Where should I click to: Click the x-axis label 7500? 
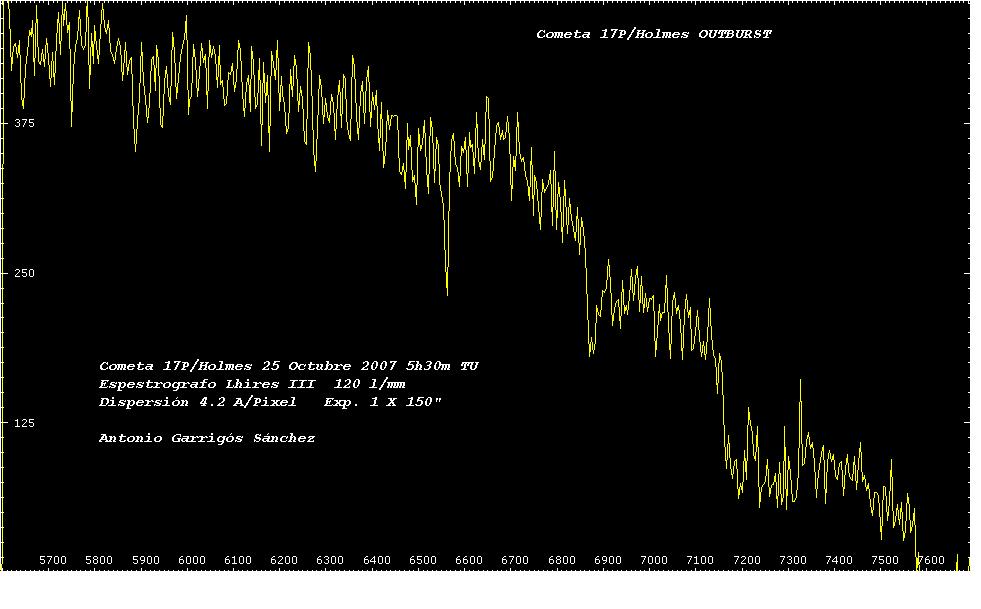[x=885, y=560]
